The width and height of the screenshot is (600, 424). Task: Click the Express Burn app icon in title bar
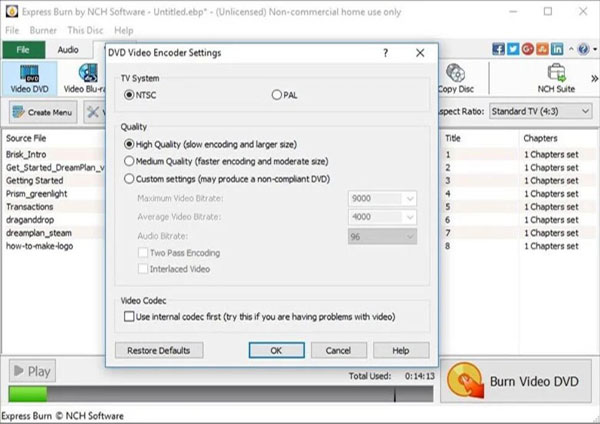click(x=11, y=11)
